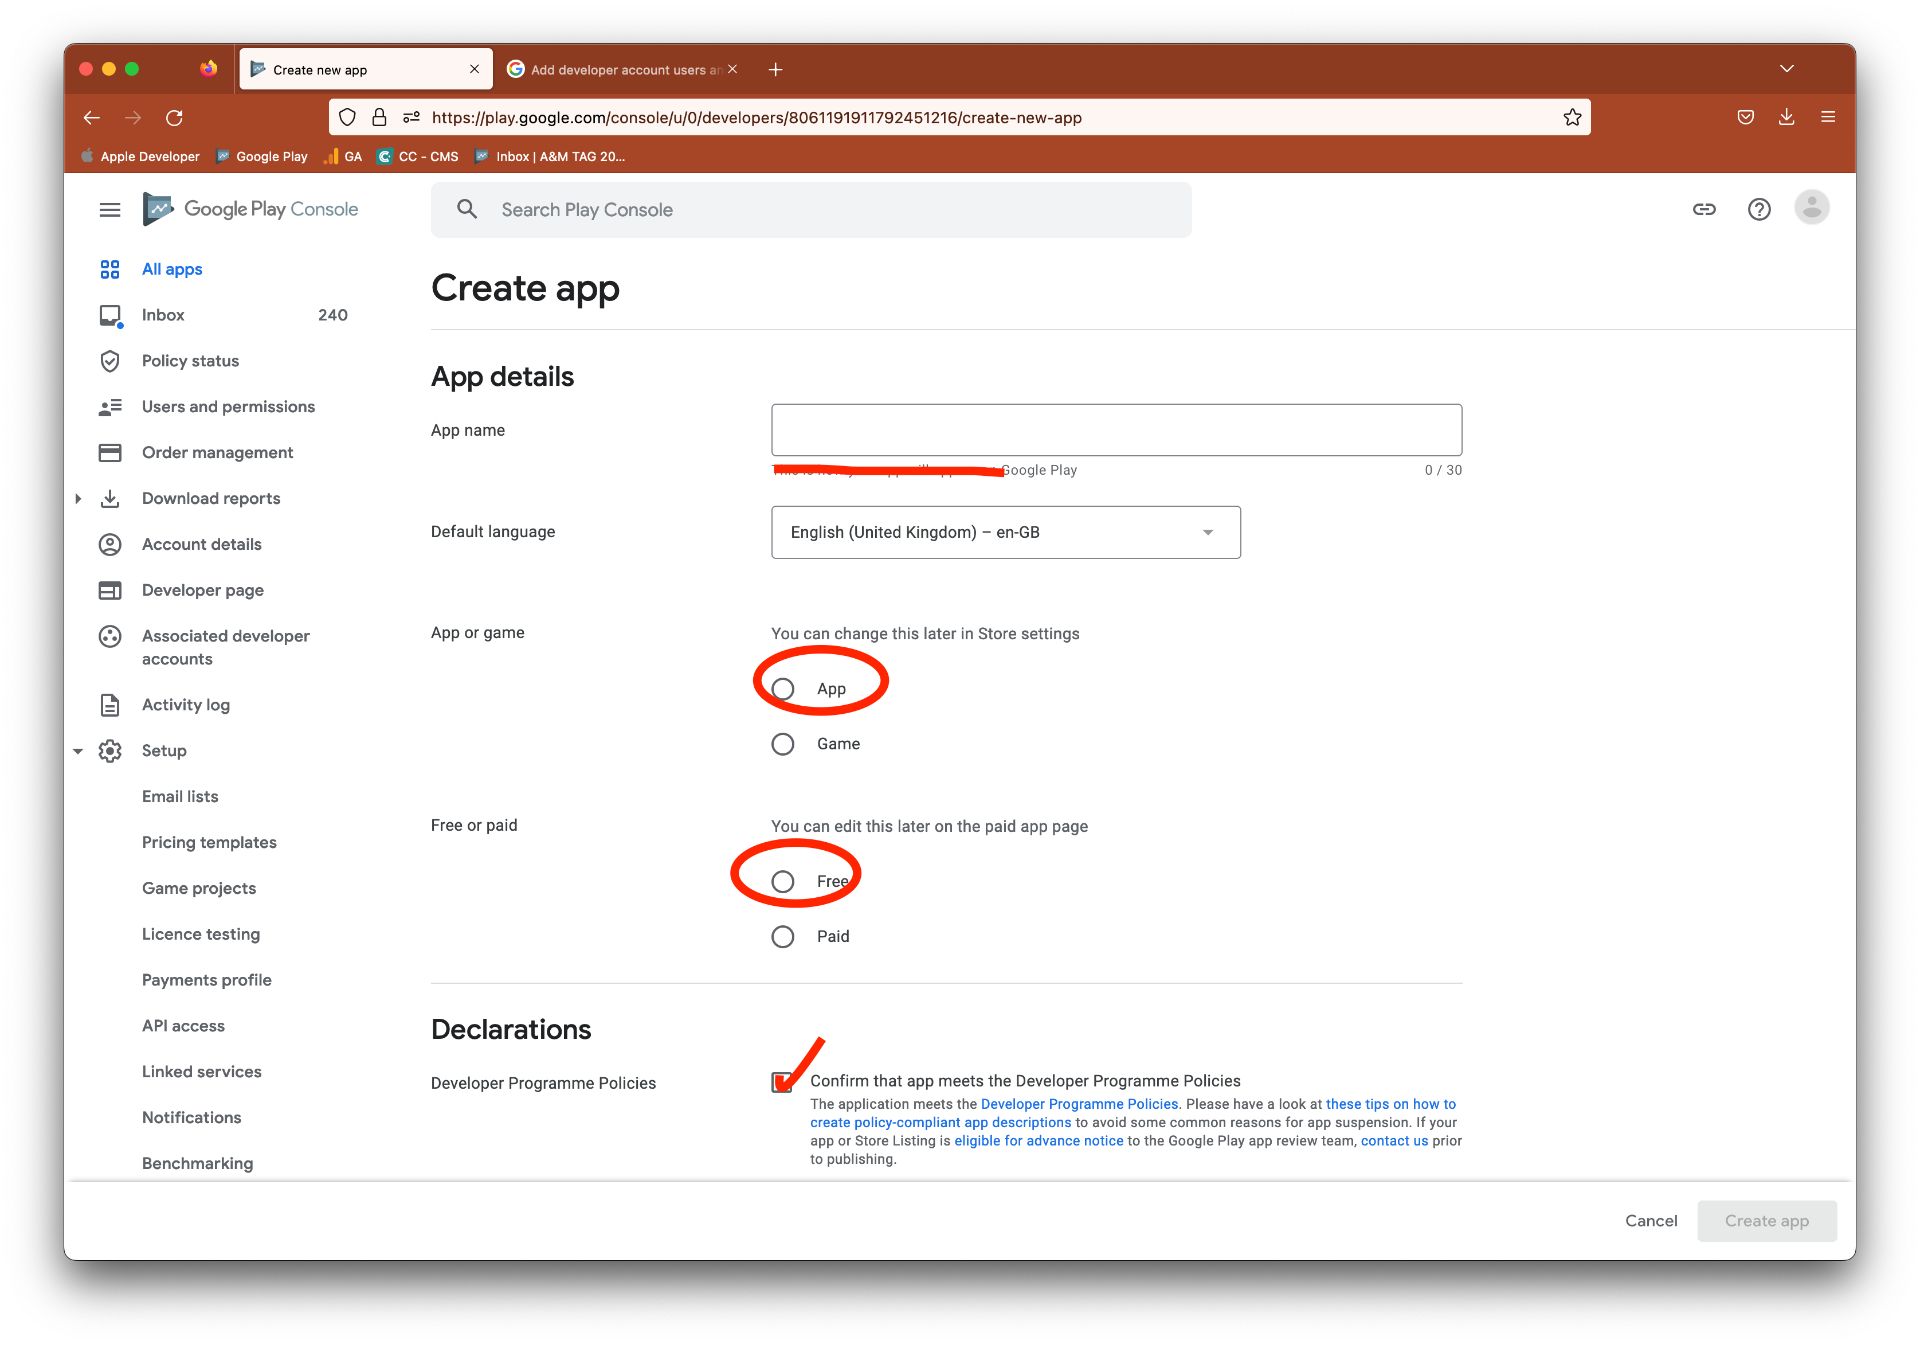Click the hamburger menu icon beside Google Play Console

(110, 209)
